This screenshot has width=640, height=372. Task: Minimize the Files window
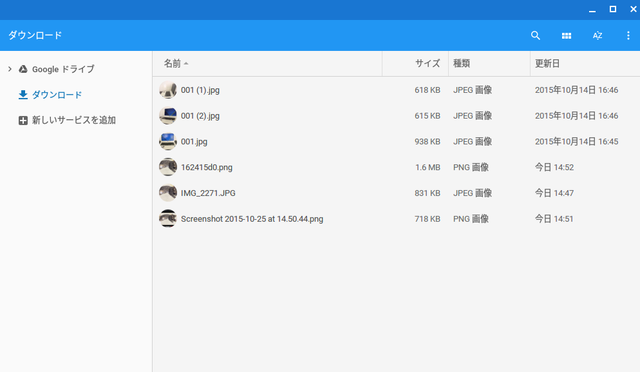592,10
